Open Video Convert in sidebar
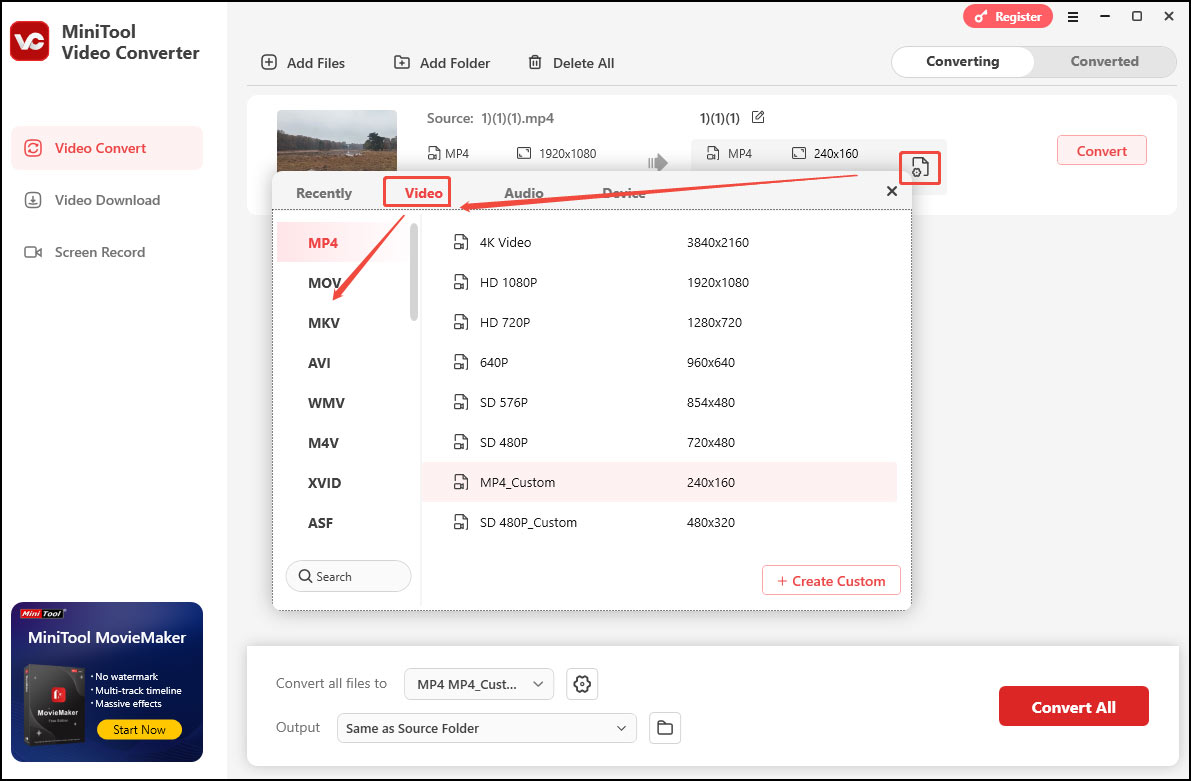Viewport: 1191px width, 781px height. (107, 148)
